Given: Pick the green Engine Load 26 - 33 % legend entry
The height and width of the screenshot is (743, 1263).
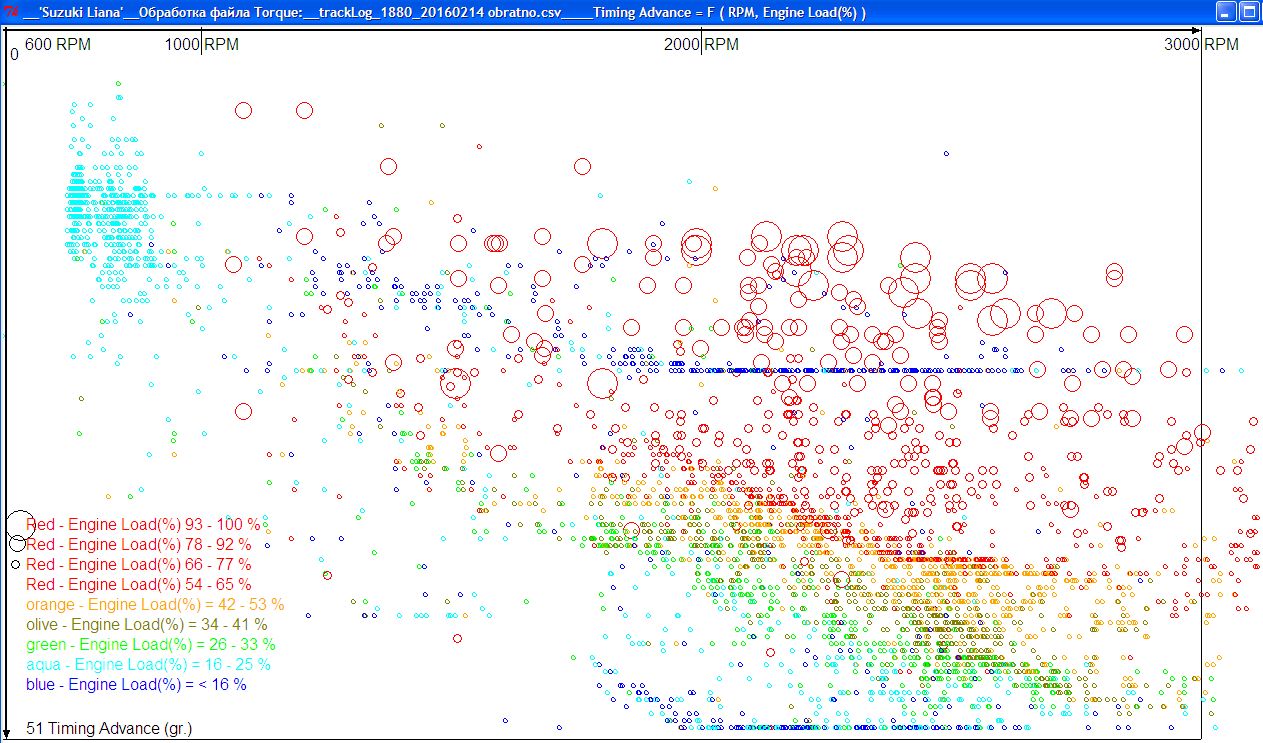Looking at the screenshot, I should pos(150,644).
